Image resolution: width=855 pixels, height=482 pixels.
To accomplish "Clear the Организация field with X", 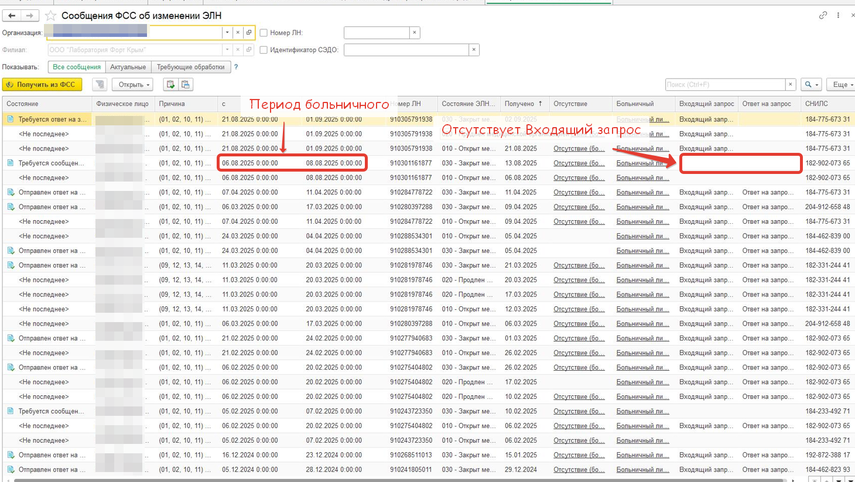I will pyautogui.click(x=238, y=33).
